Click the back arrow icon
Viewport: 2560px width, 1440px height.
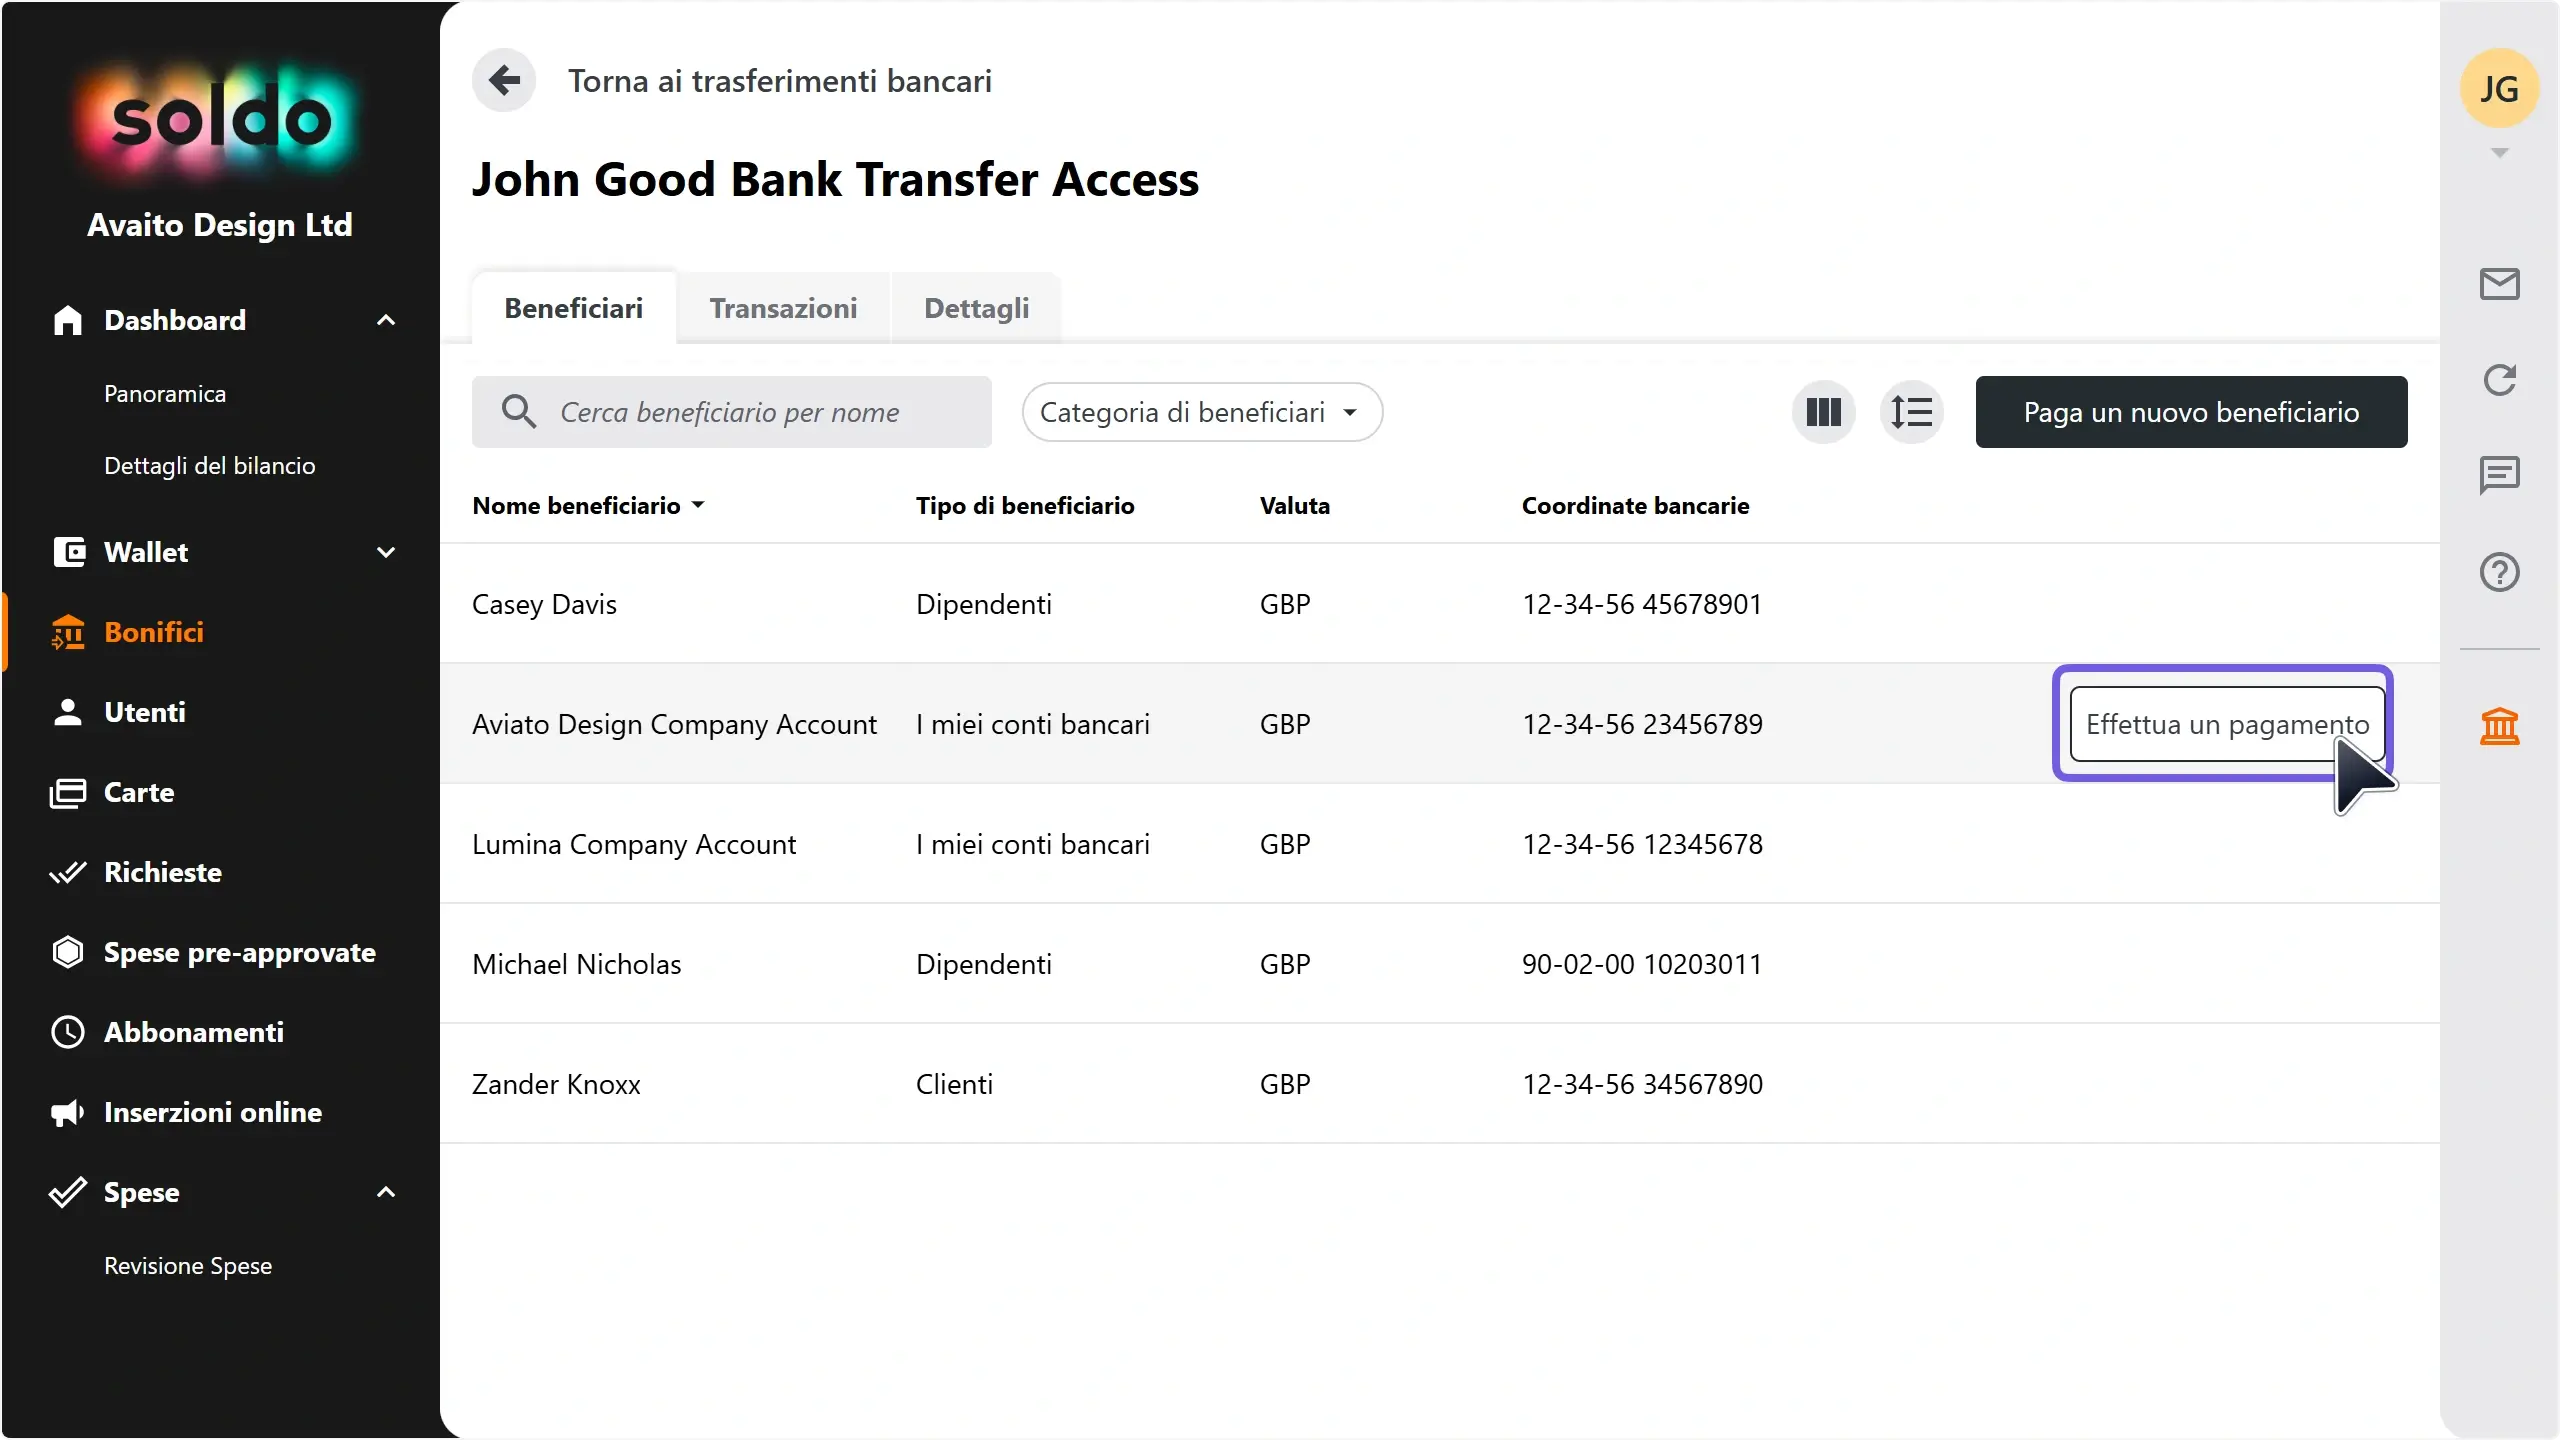[504, 80]
